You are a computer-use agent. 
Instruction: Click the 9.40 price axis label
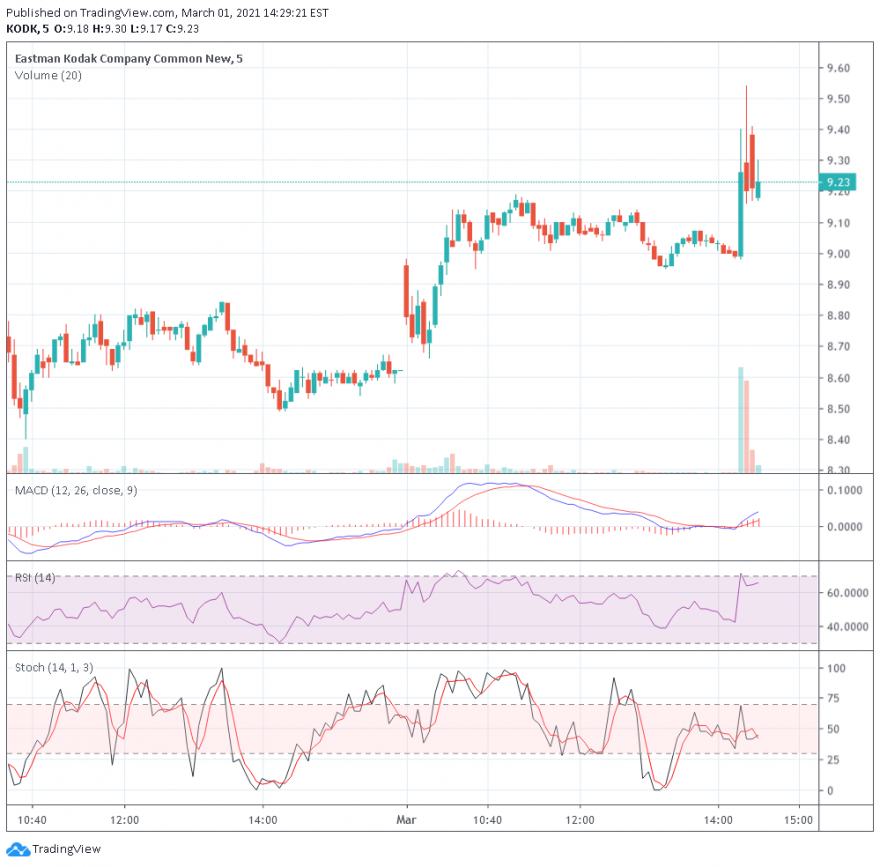[838, 130]
